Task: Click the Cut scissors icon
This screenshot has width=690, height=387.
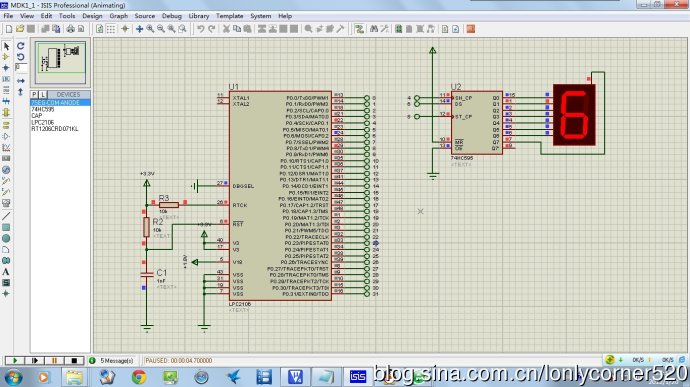Action: [226, 29]
